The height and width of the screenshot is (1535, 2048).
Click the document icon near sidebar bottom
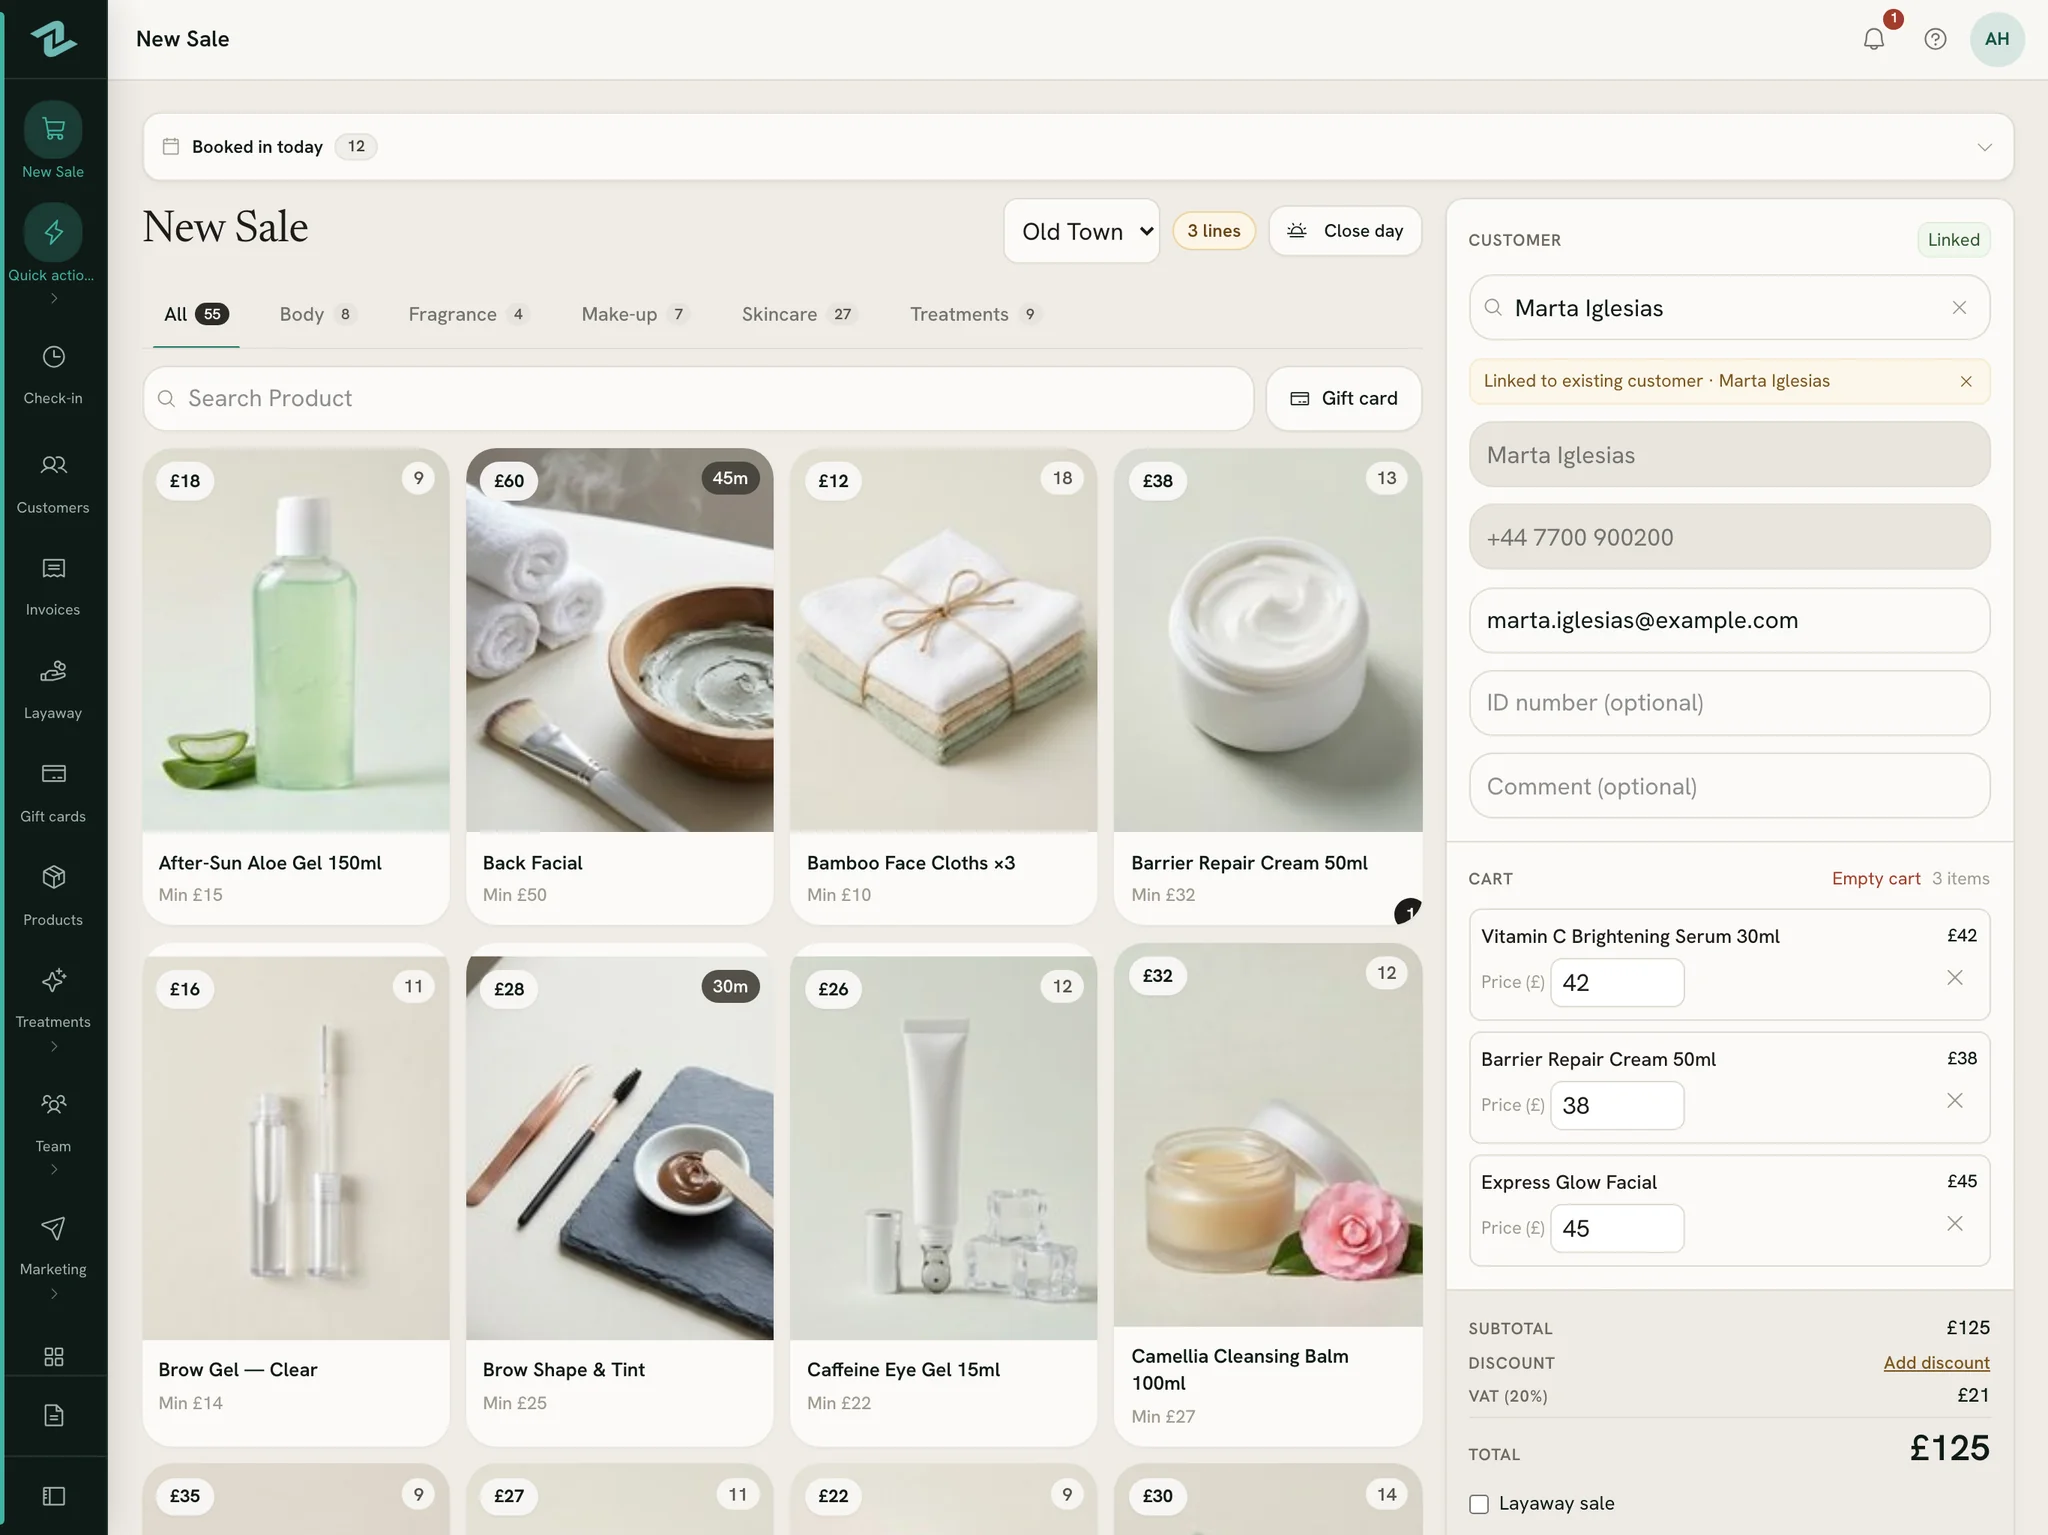click(x=54, y=1415)
